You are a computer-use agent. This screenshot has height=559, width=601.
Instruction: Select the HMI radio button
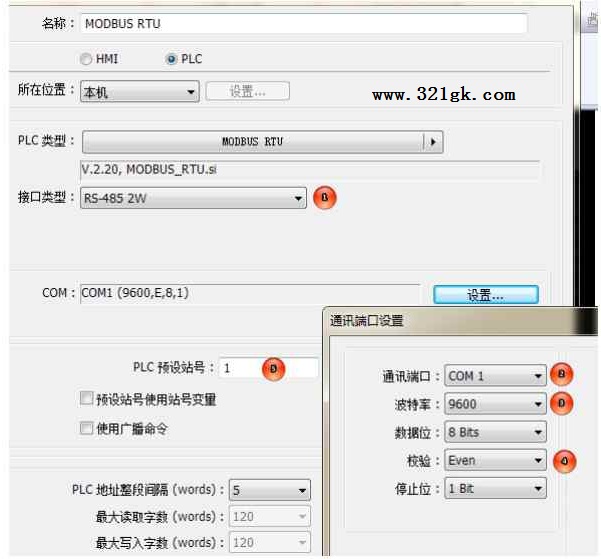(86, 59)
